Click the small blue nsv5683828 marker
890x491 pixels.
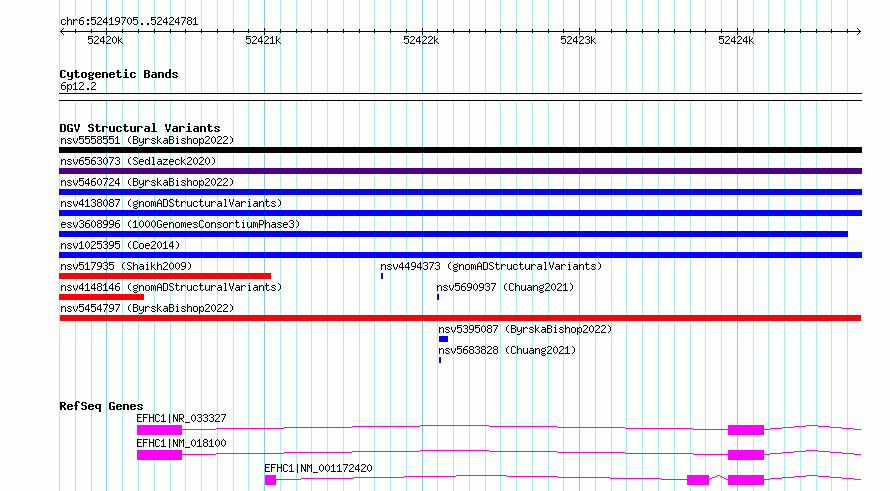click(x=440, y=360)
